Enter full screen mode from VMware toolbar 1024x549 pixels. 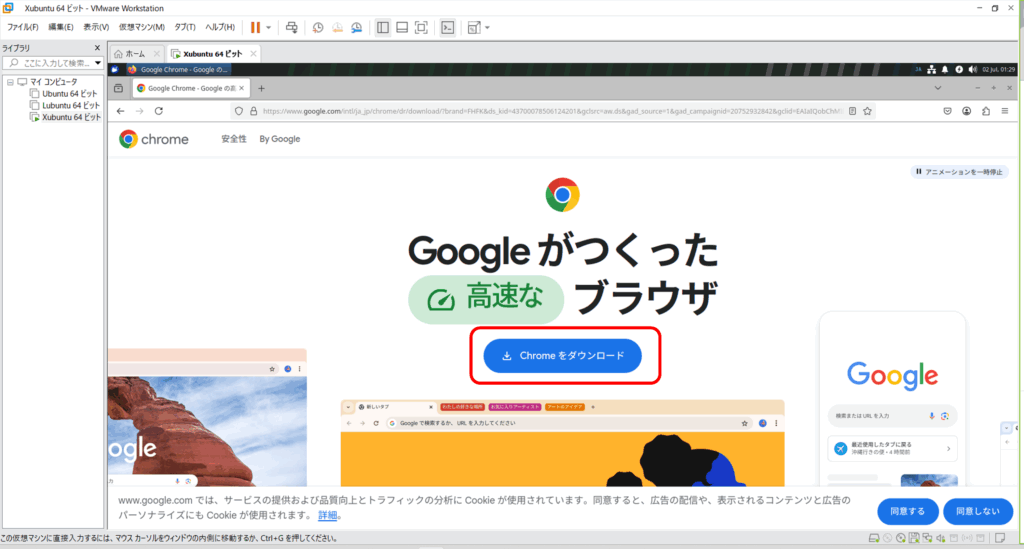point(421,27)
